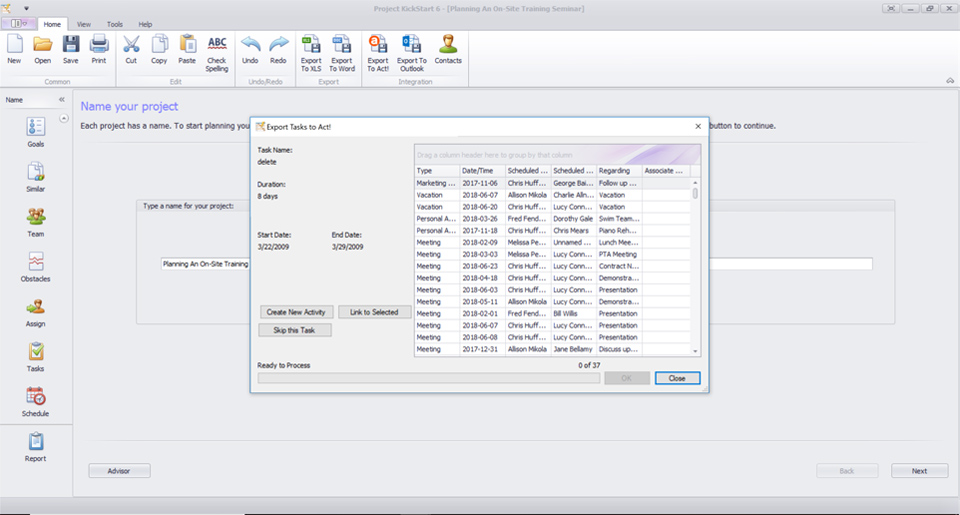Image resolution: width=960 pixels, height=515 pixels.
Task: Sort by the Date/Time column header
Action: click(x=482, y=171)
